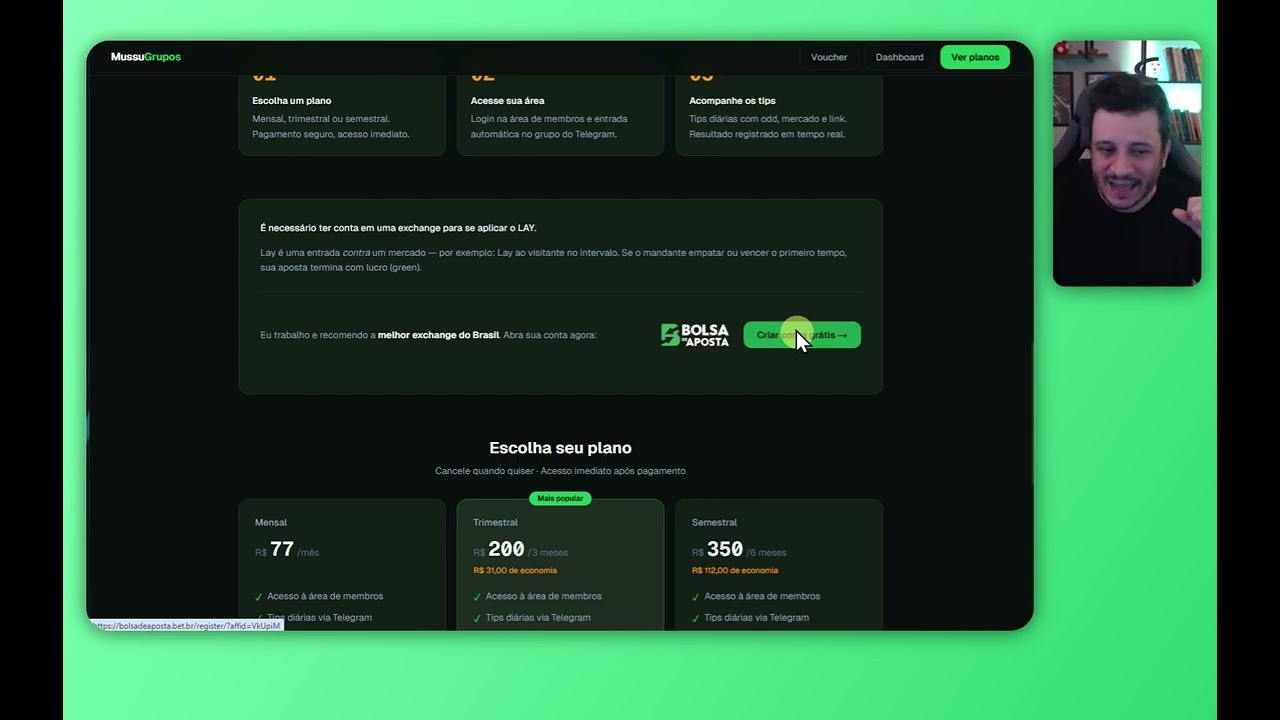Screen dimensions: 1280x720
Task: Open the Voucher page
Action: coord(829,57)
